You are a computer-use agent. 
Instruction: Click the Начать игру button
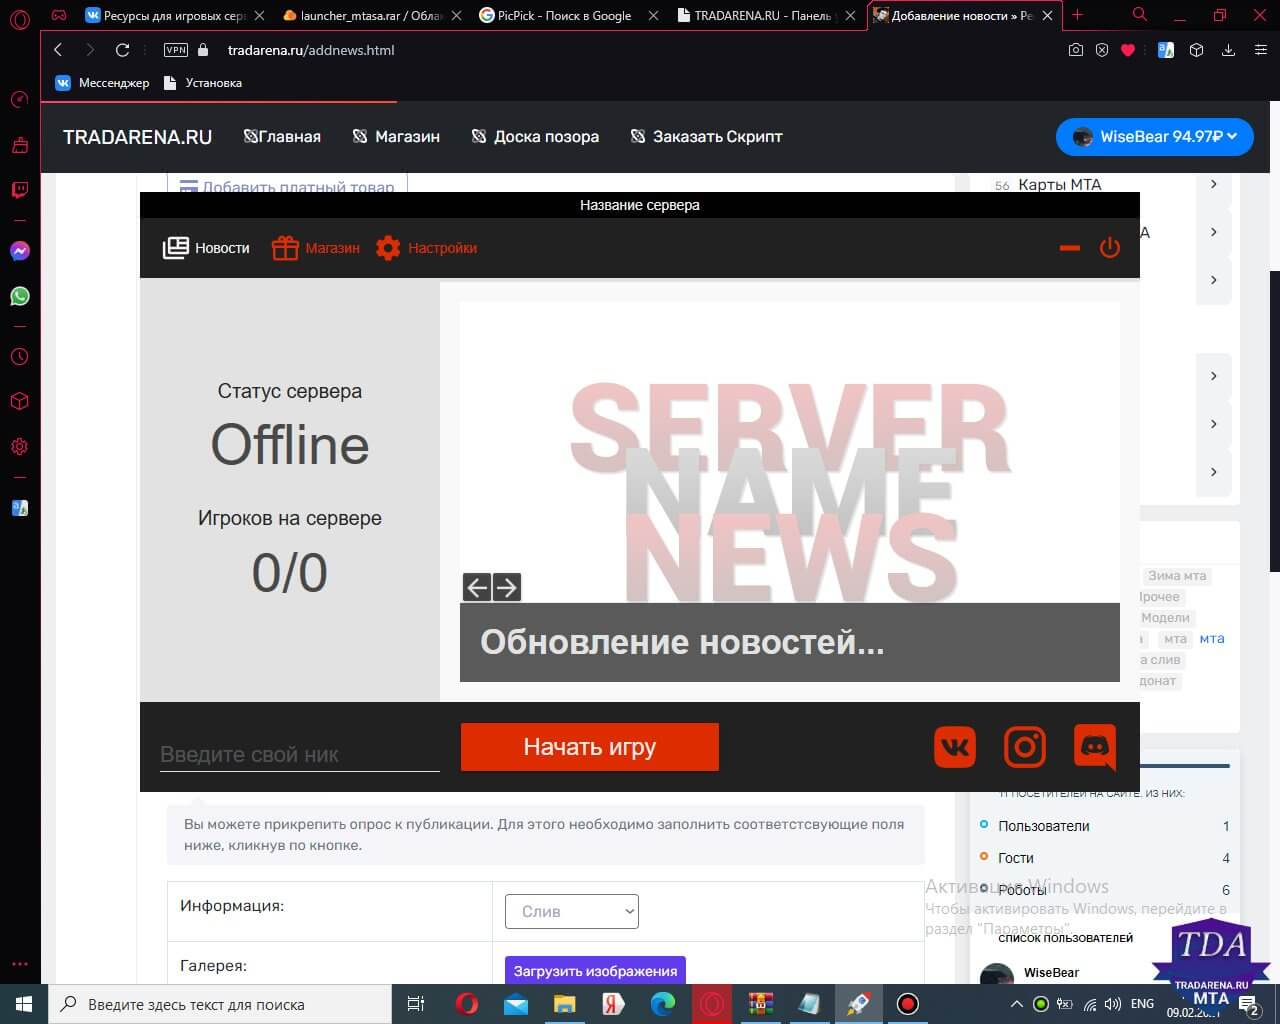590,747
